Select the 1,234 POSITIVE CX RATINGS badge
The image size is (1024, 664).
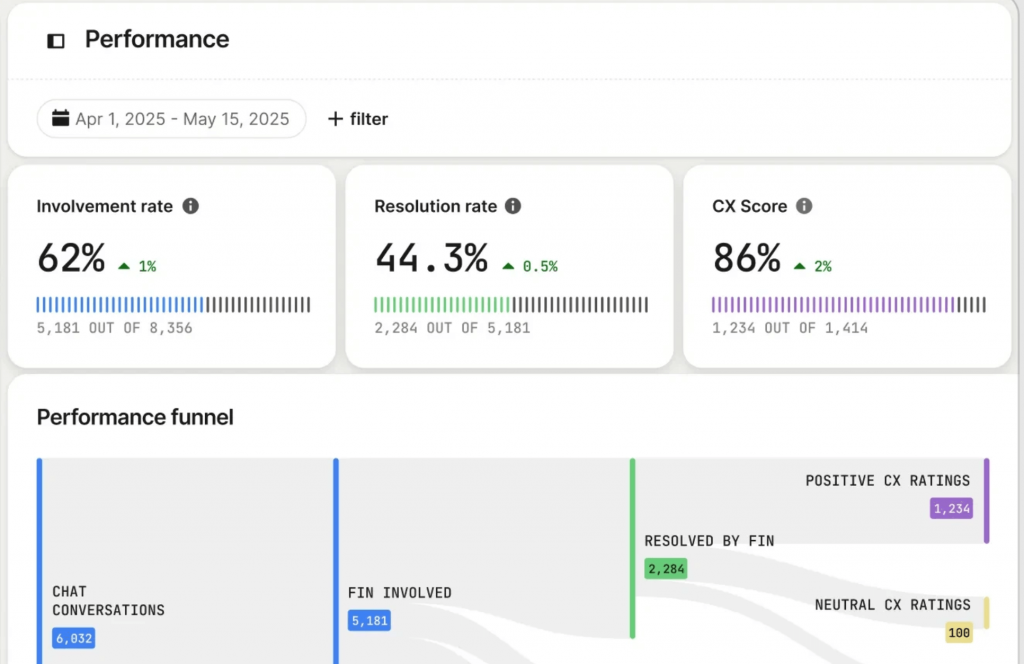point(950,508)
